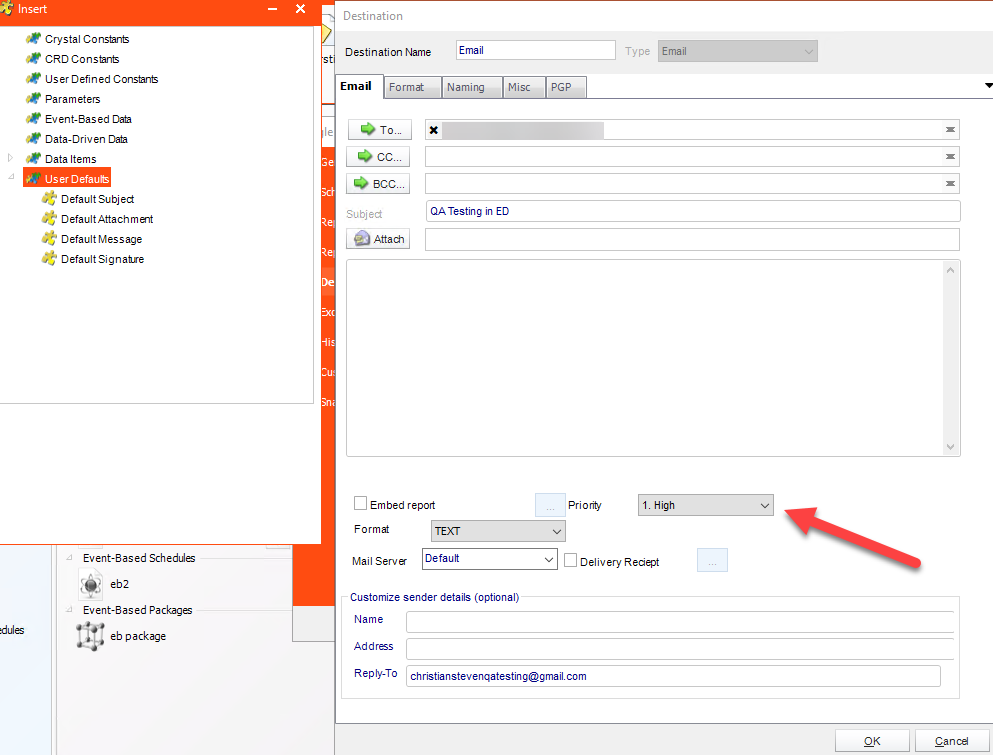Switch to the PGP tab
This screenshot has width=993, height=755.
click(561, 88)
